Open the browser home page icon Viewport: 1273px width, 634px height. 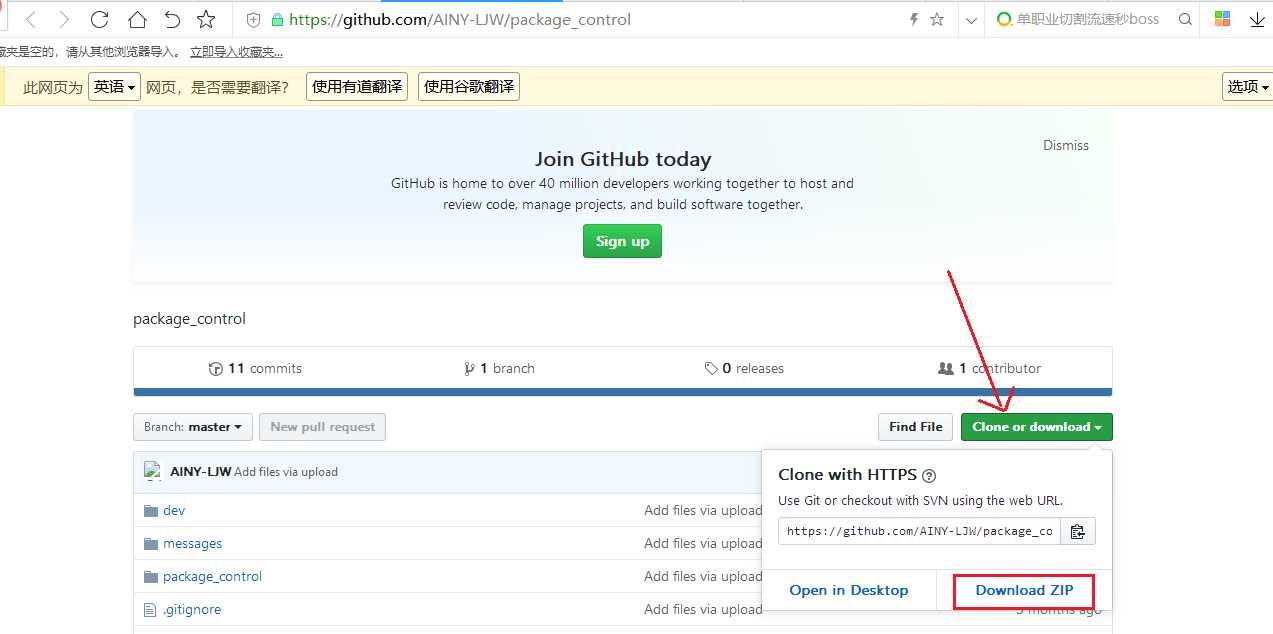pyautogui.click(x=137, y=19)
